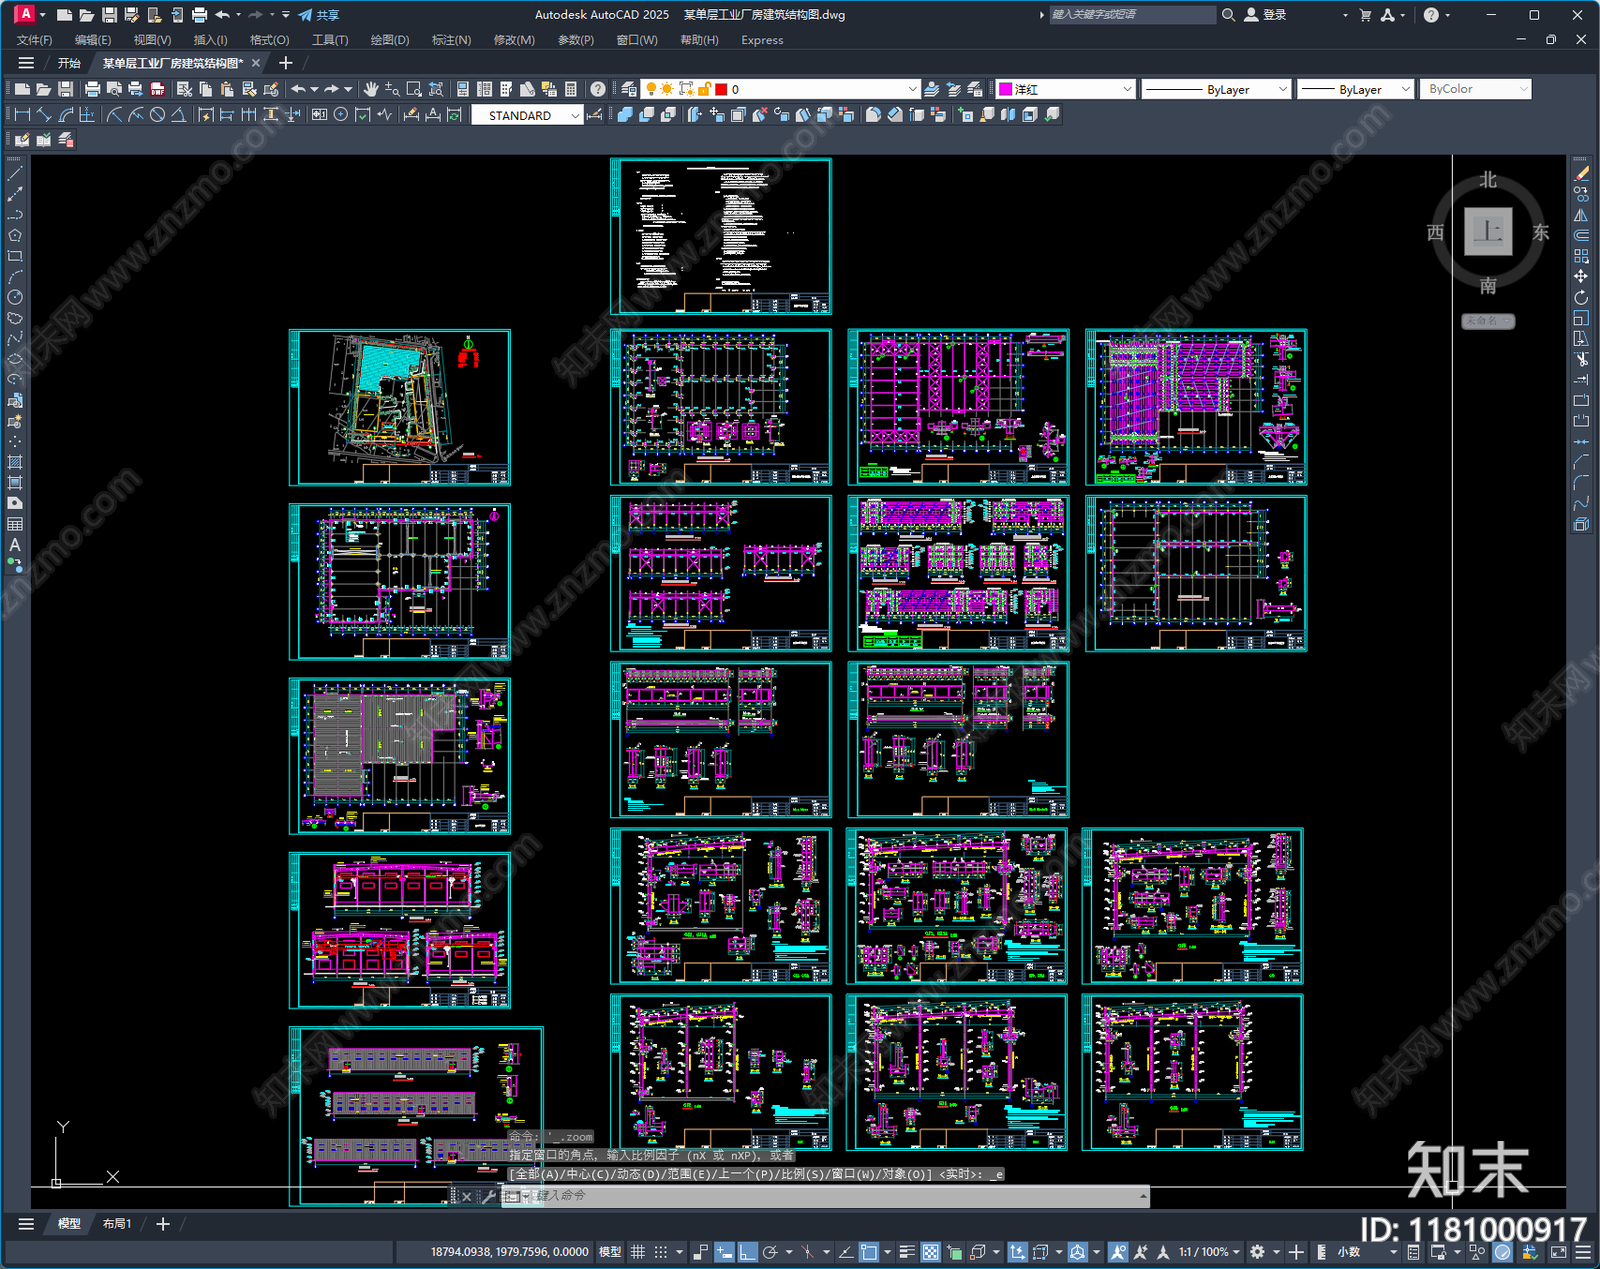Click the 登录 sign-in button
Screen dimensions: 1600x1269
click(1266, 15)
